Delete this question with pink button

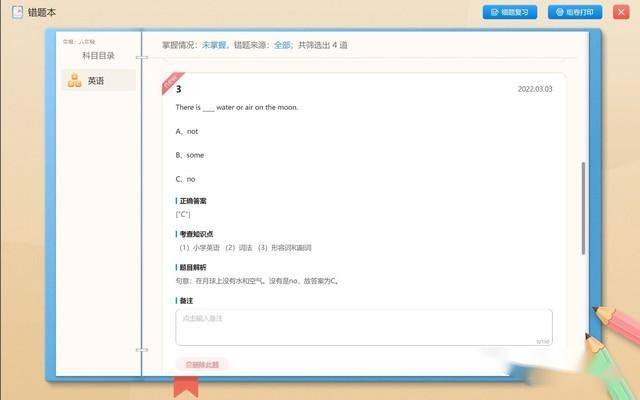pyautogui.click(x=202, y=364)
